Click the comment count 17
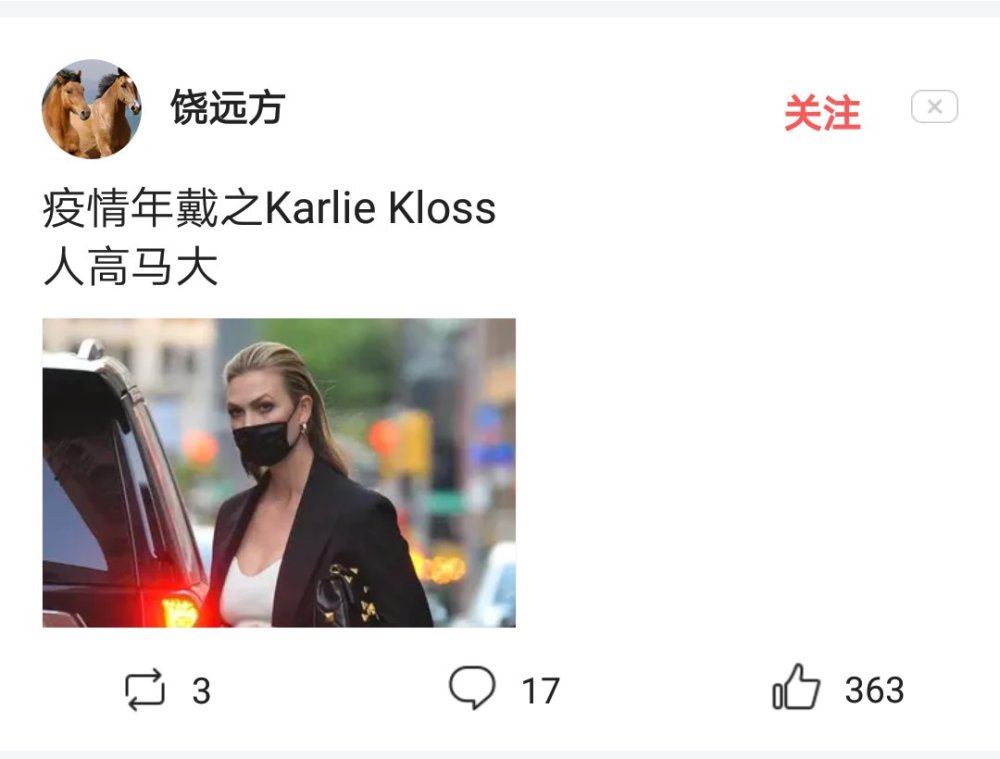 tap(540, 691)
